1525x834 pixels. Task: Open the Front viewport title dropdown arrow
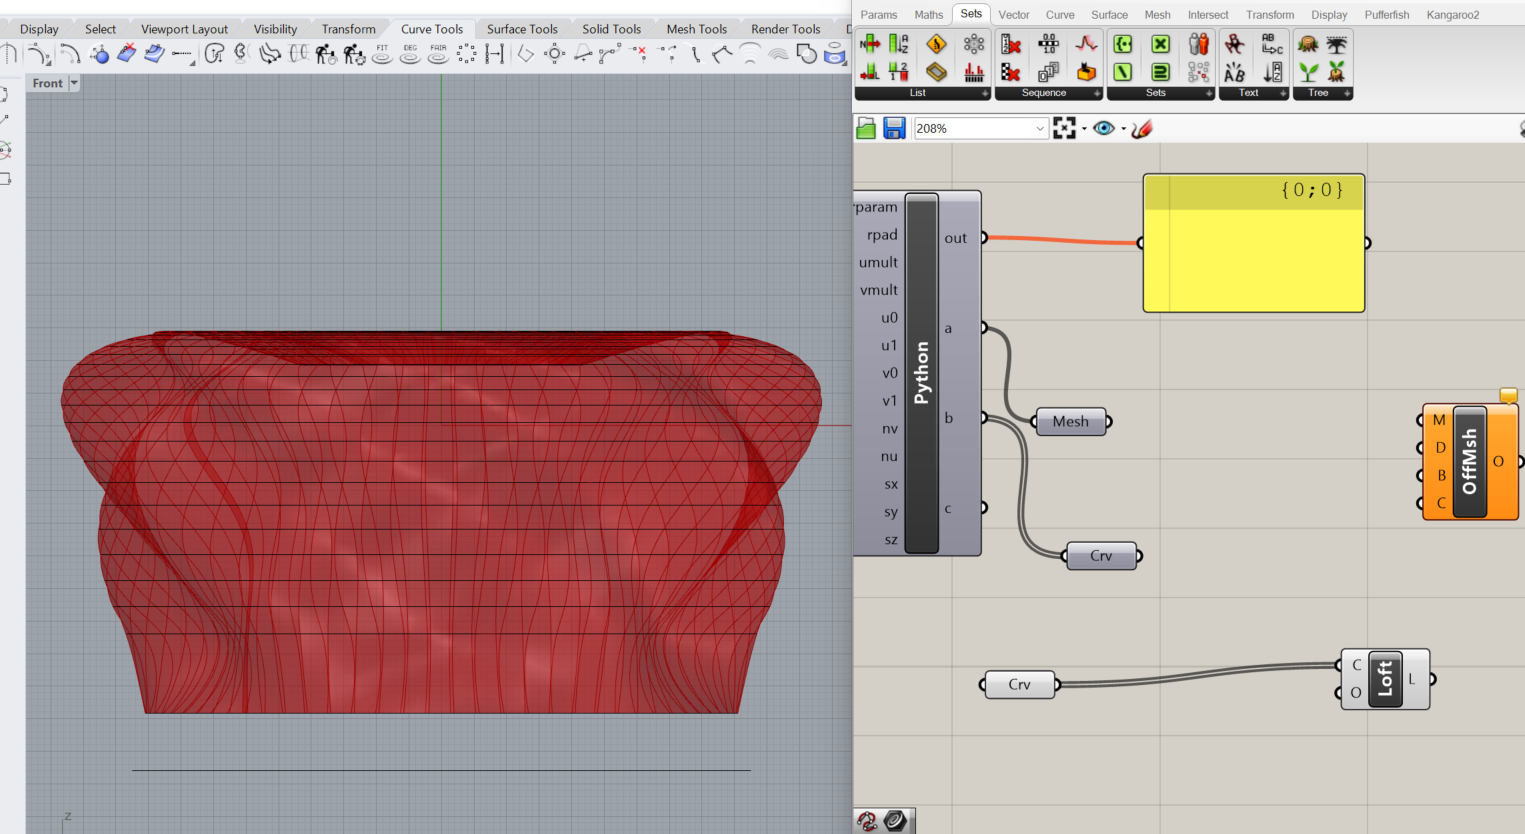click(74, 83)
